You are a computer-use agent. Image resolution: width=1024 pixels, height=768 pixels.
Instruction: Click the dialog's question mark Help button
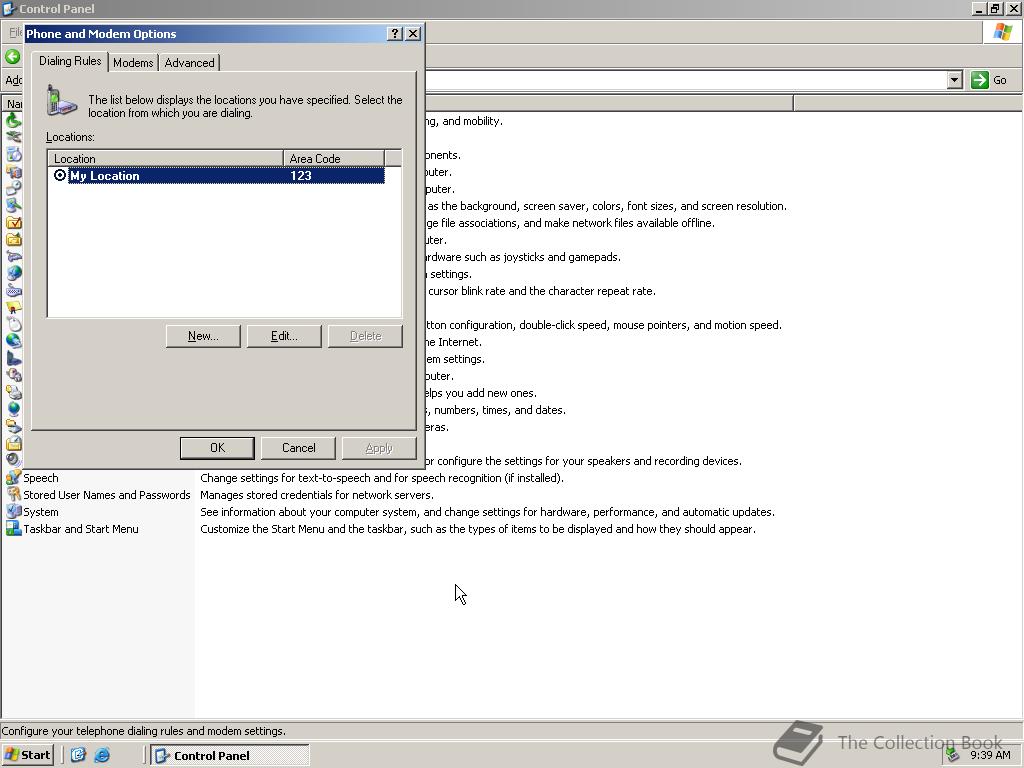(394, 33)
